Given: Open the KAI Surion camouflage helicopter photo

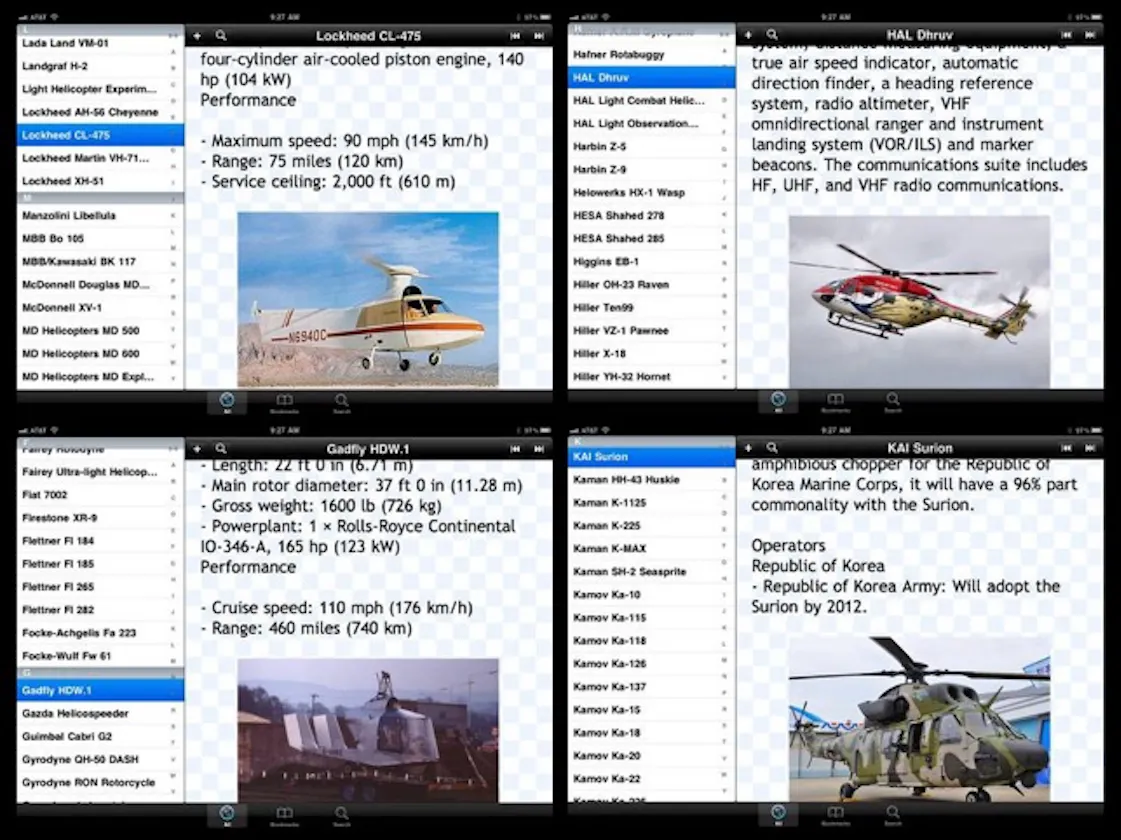Looking at the screenshot, I should [919, 718].
